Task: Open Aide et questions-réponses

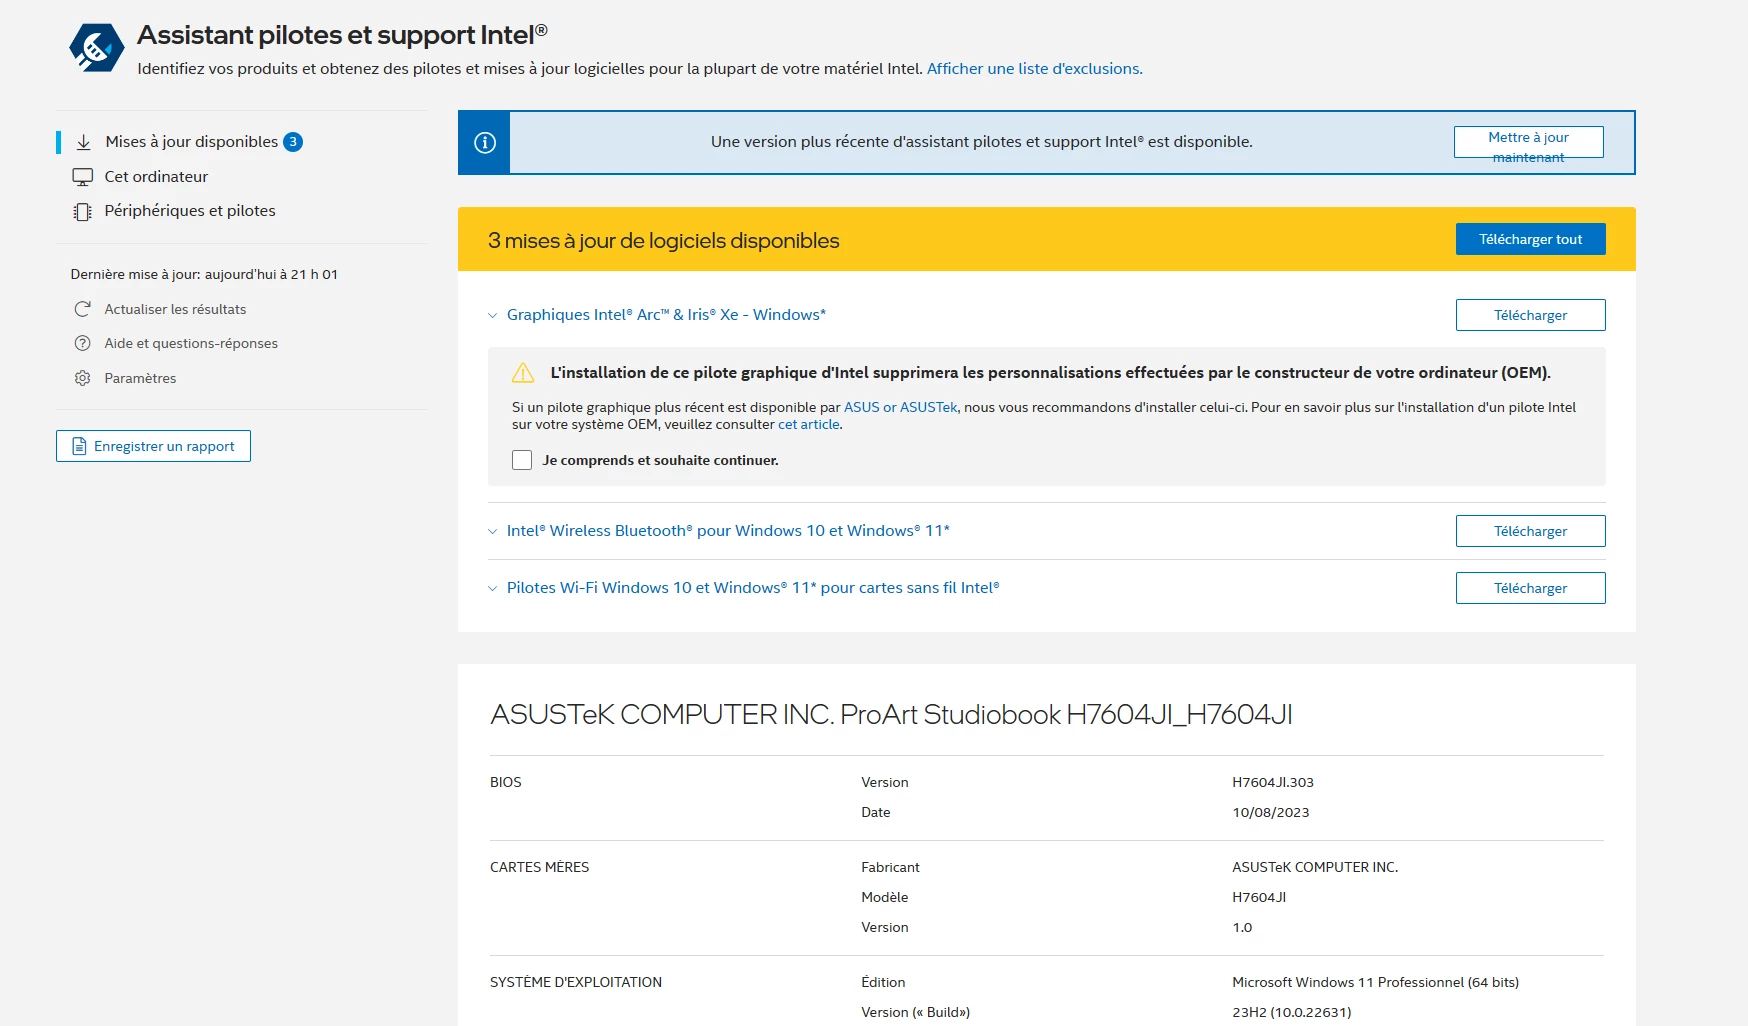Action: point(191,343)
